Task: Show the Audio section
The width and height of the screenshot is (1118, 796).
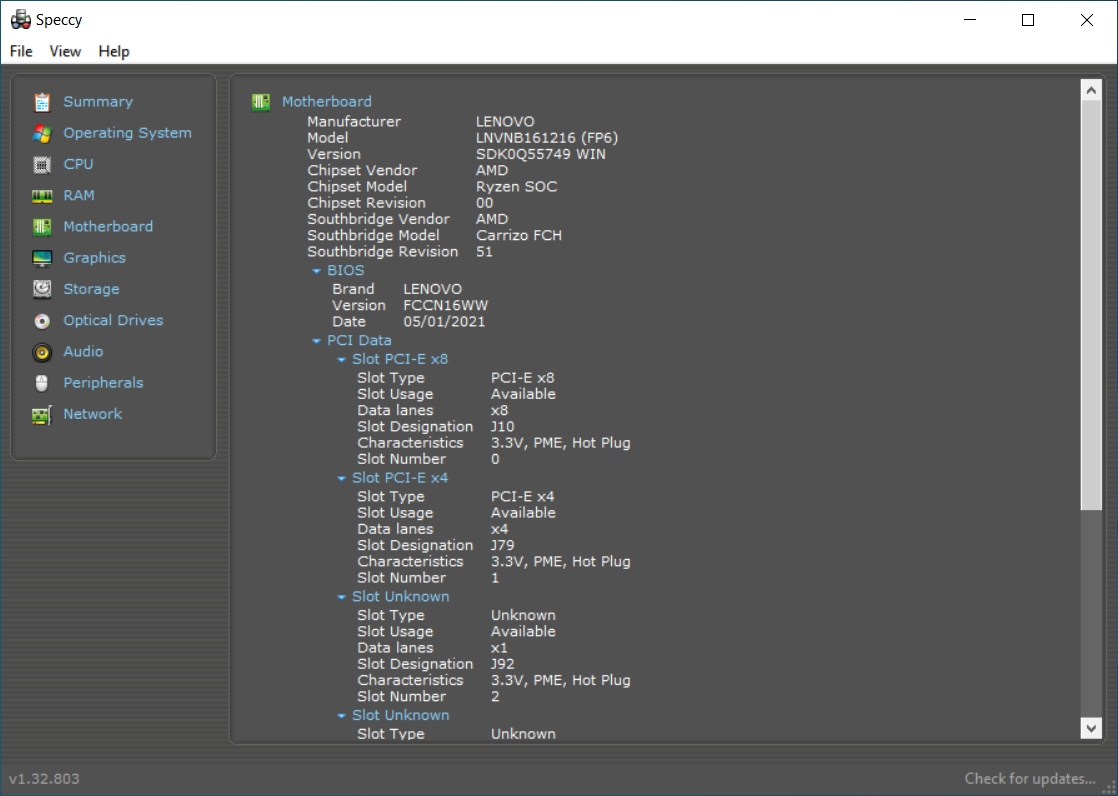Action: tap(83, 352)
